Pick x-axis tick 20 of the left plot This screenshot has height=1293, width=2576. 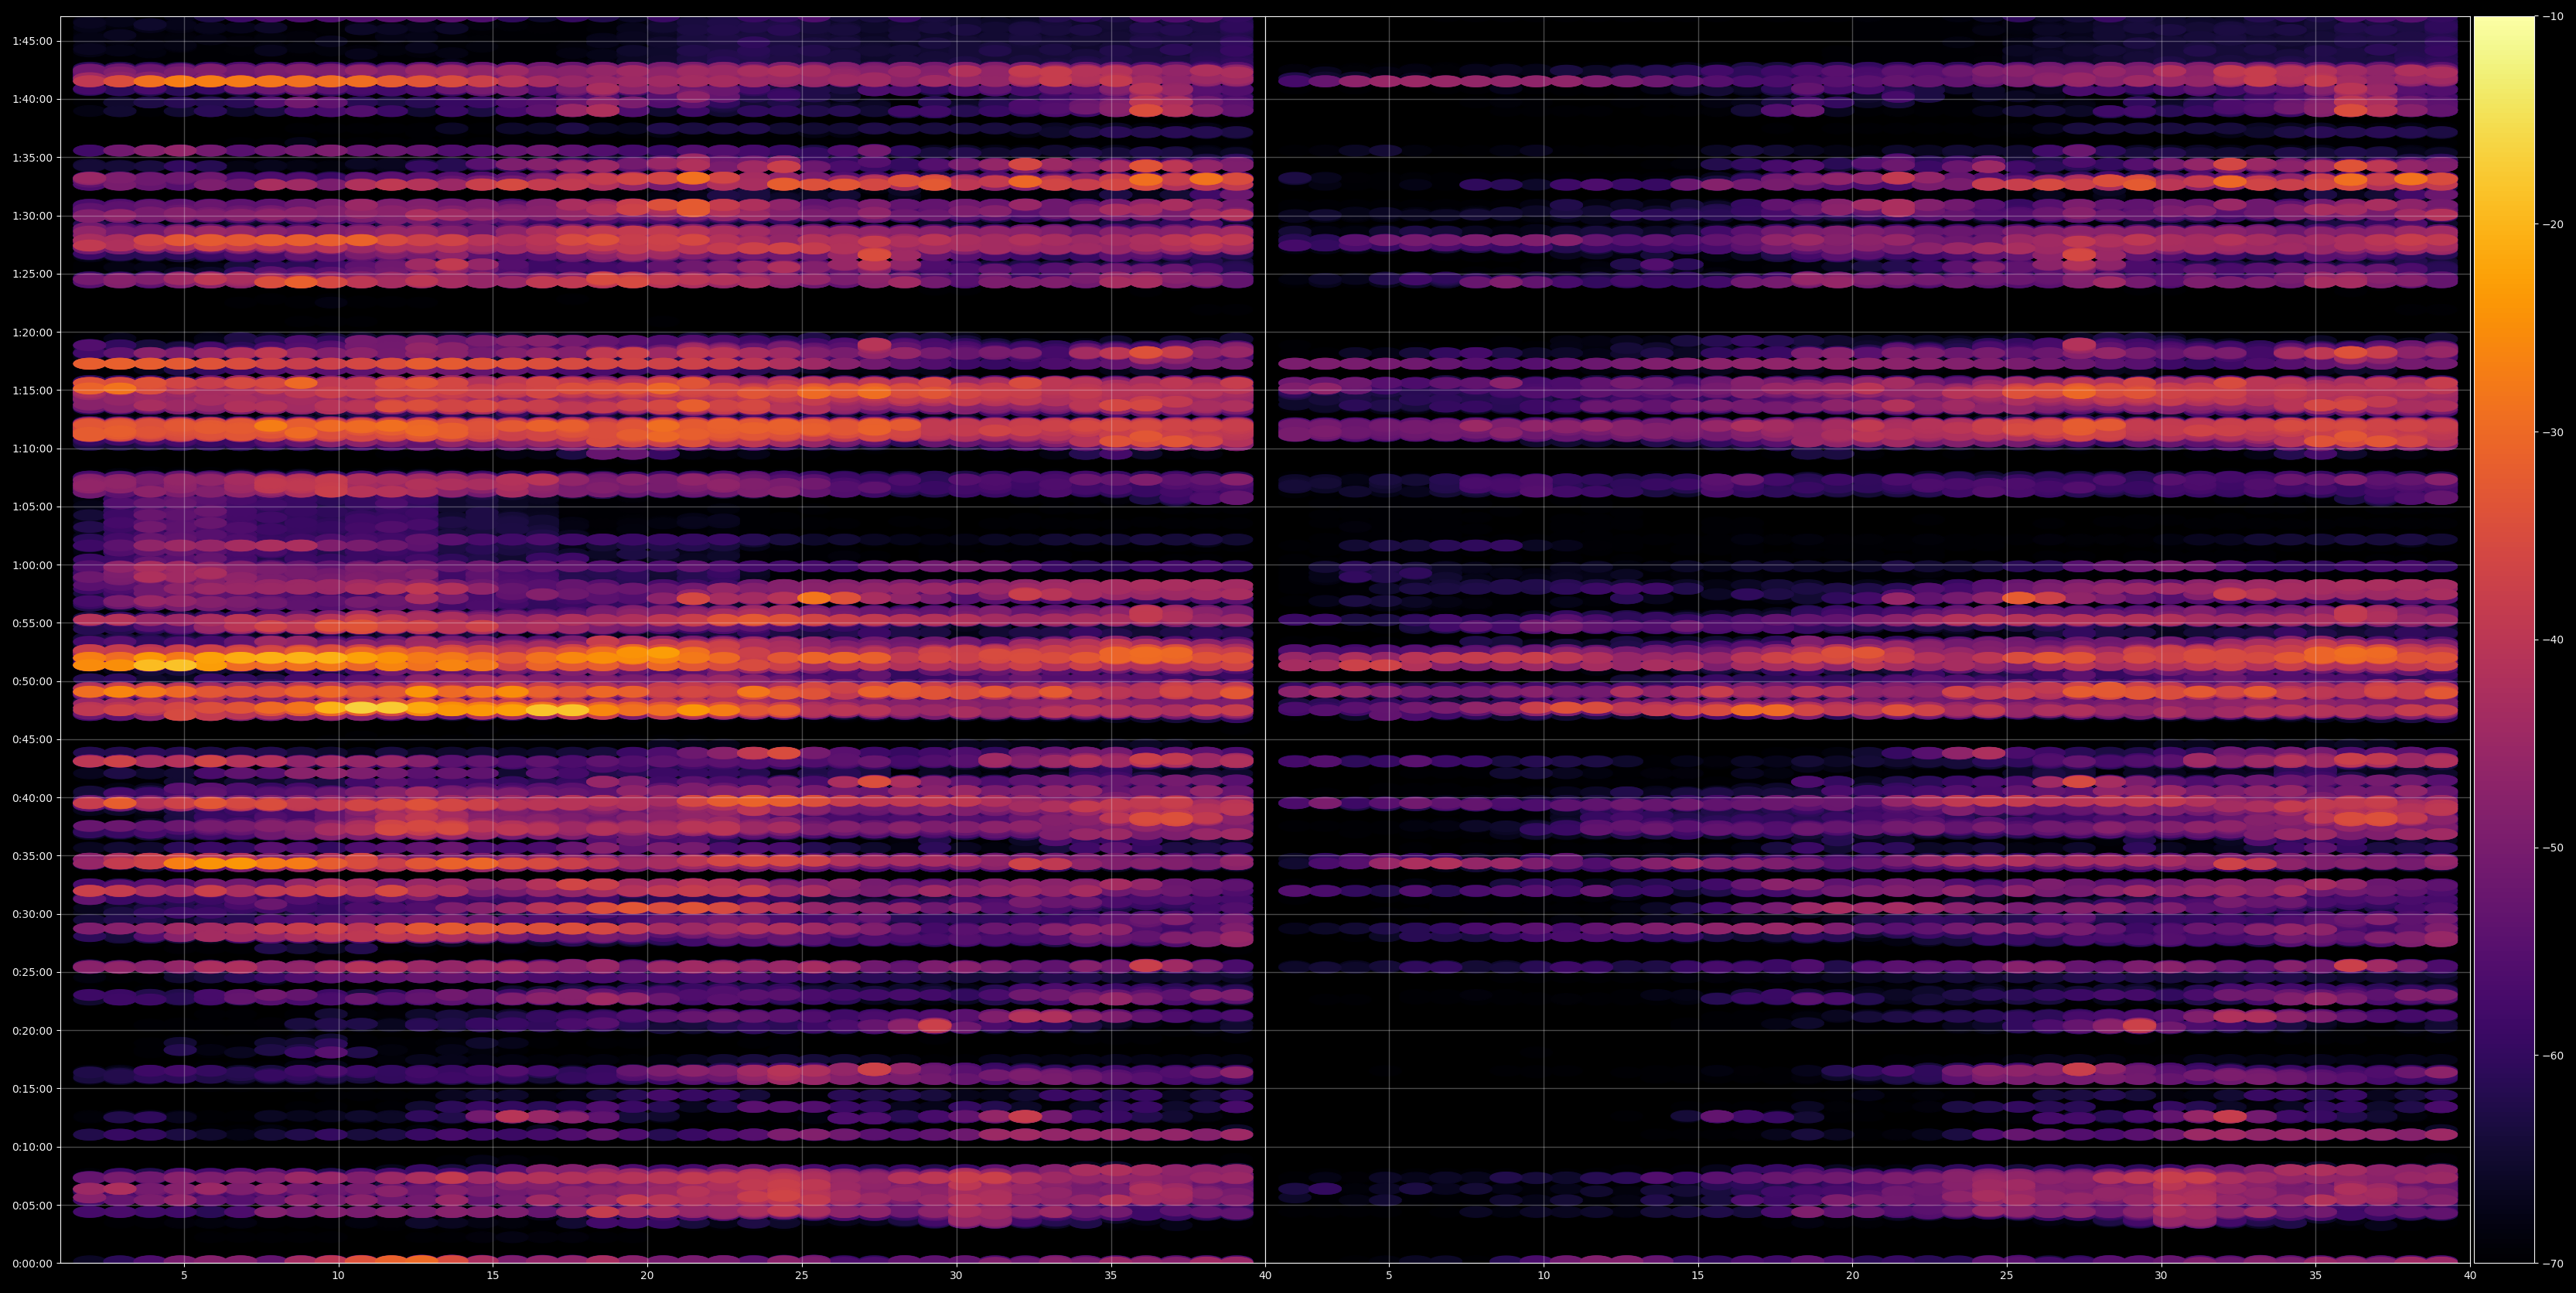tap(647, 1276)
